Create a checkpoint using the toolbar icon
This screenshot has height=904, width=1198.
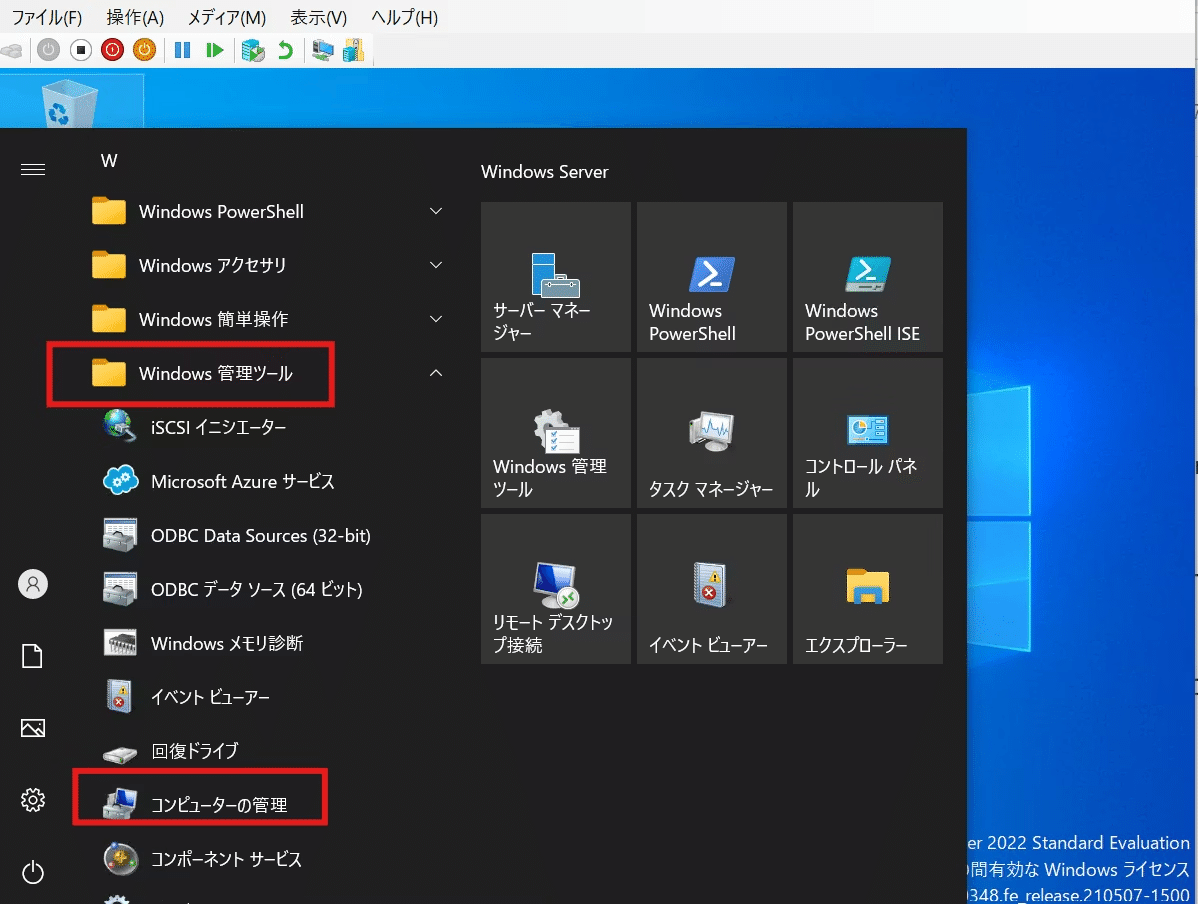[250, 49]
